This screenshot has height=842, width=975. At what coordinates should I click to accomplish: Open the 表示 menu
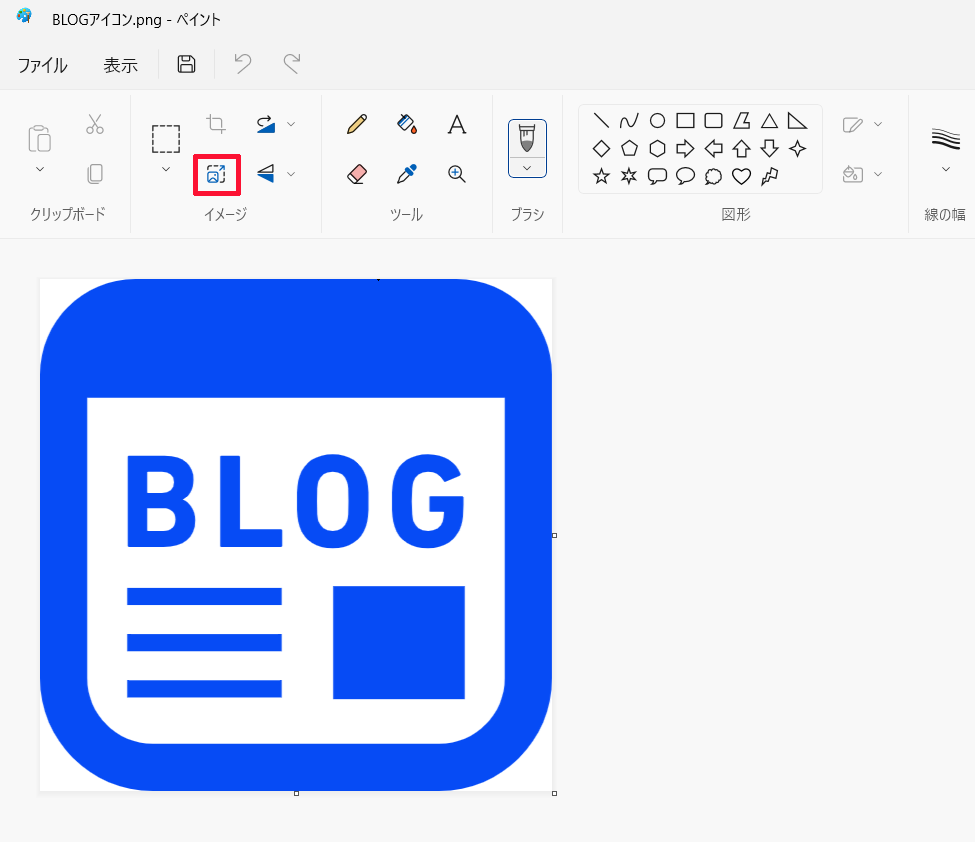(120, 65)
